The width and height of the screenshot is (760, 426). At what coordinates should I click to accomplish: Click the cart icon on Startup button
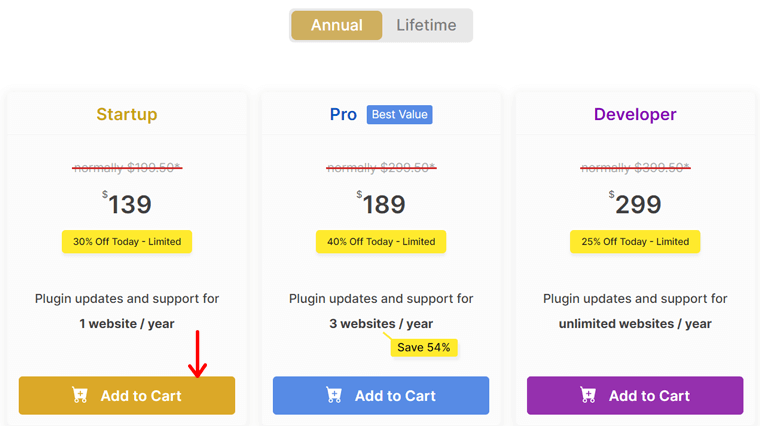[x=80, y=395]
